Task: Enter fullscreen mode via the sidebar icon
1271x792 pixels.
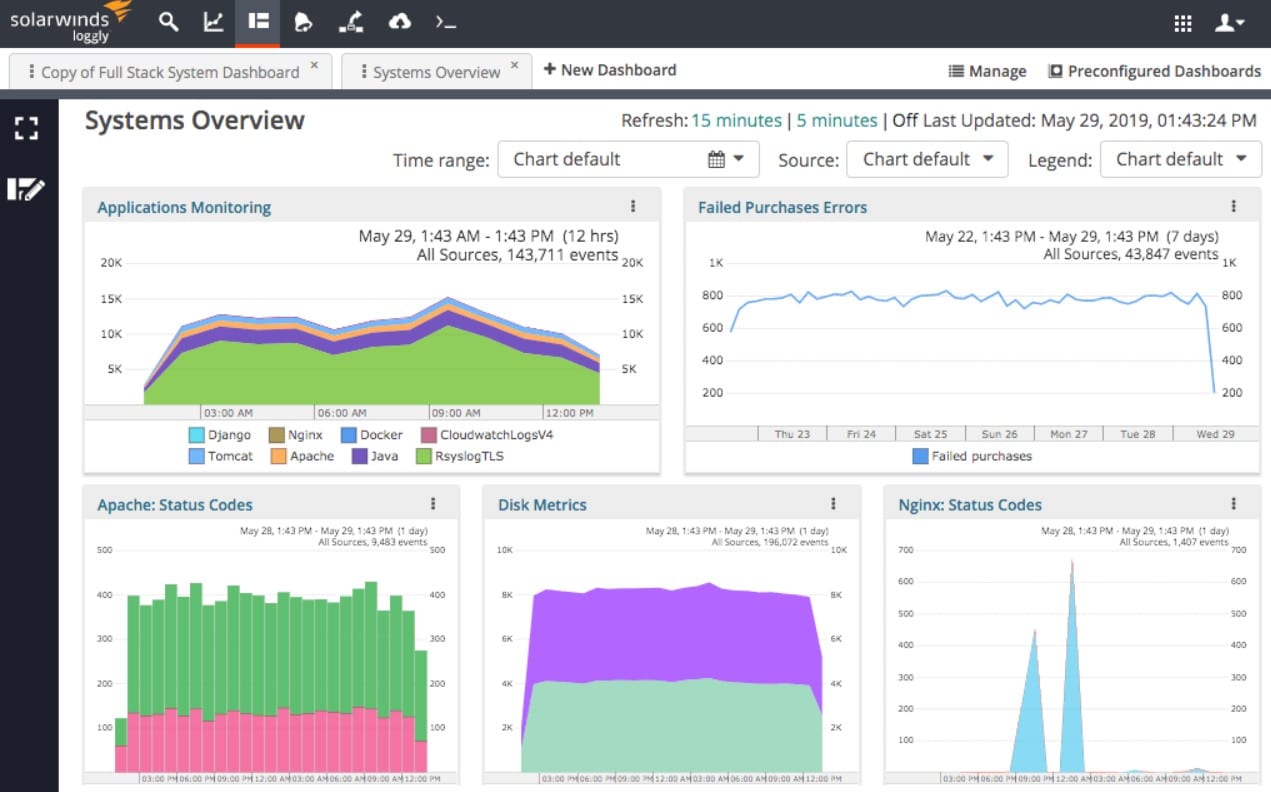Action: 28,128
